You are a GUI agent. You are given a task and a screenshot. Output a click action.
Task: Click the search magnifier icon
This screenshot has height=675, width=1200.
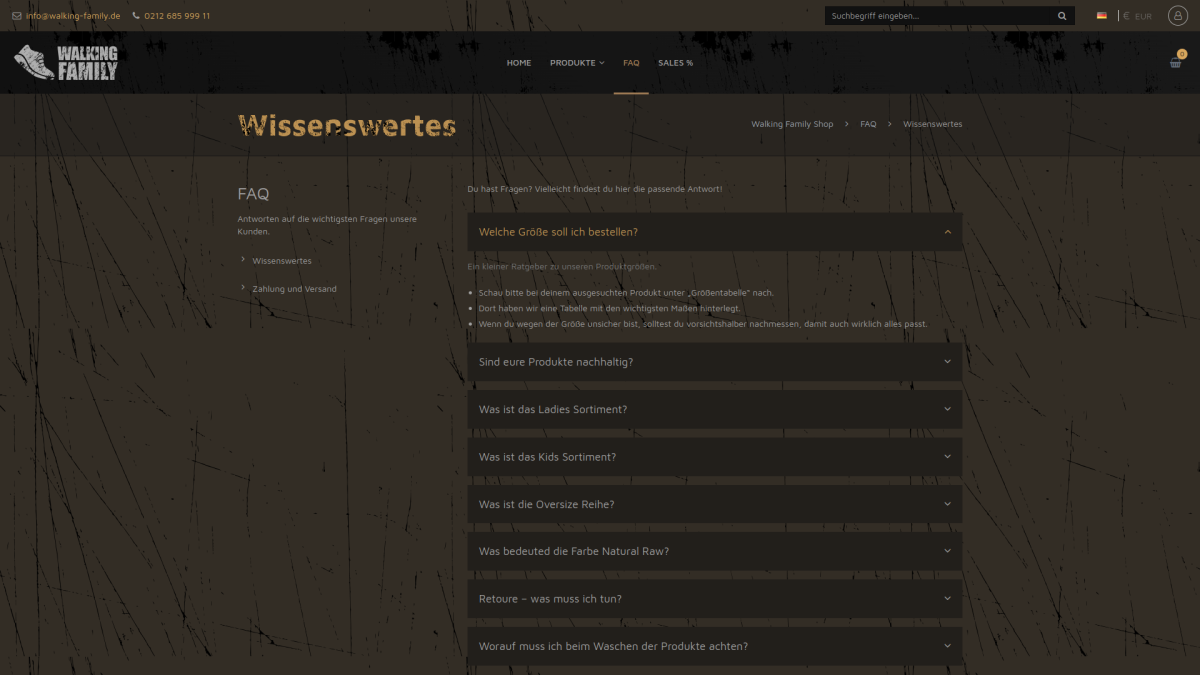pos(1062,16)
